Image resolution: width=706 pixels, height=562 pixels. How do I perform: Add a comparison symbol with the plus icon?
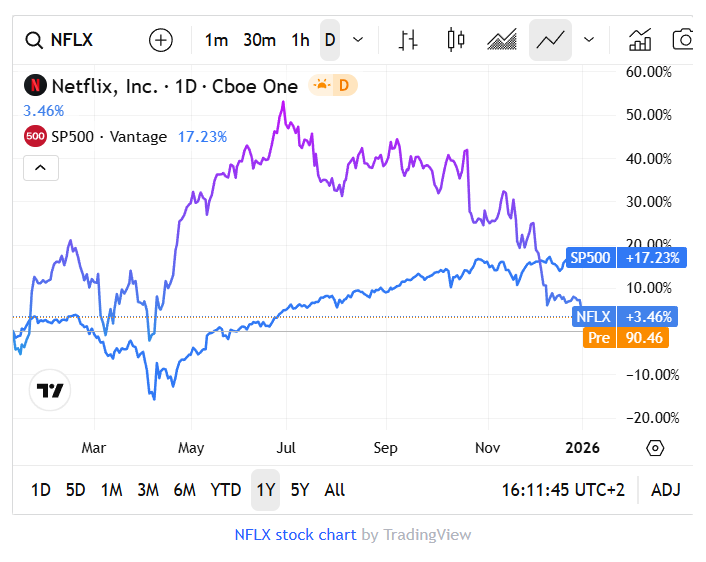pyautogui.click(x=160, y=40)
